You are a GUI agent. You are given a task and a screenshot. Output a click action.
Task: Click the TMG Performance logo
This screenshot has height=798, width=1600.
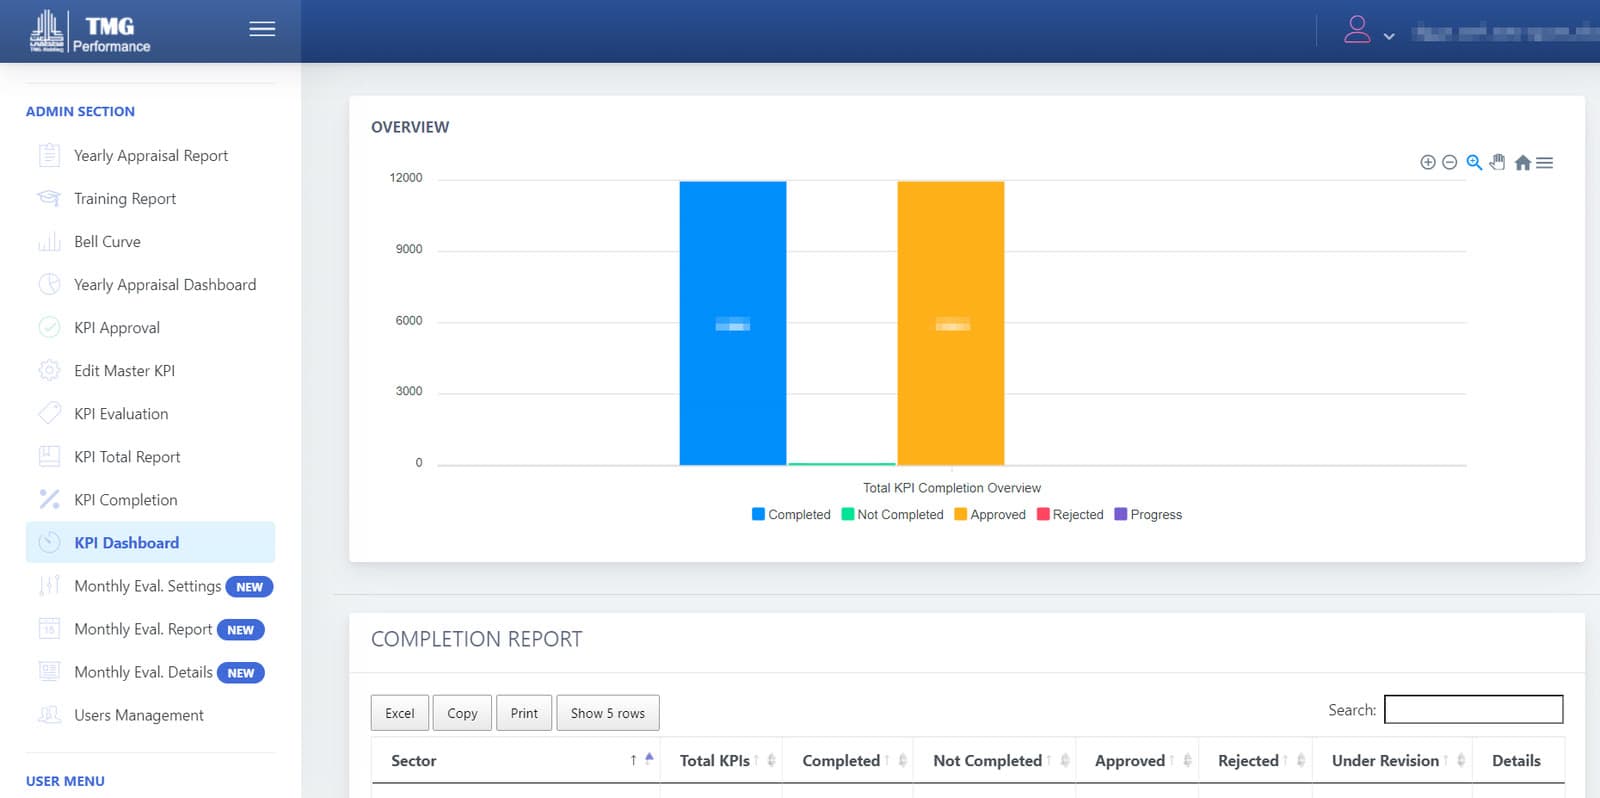pyautogui.click(x=90, y=31)
